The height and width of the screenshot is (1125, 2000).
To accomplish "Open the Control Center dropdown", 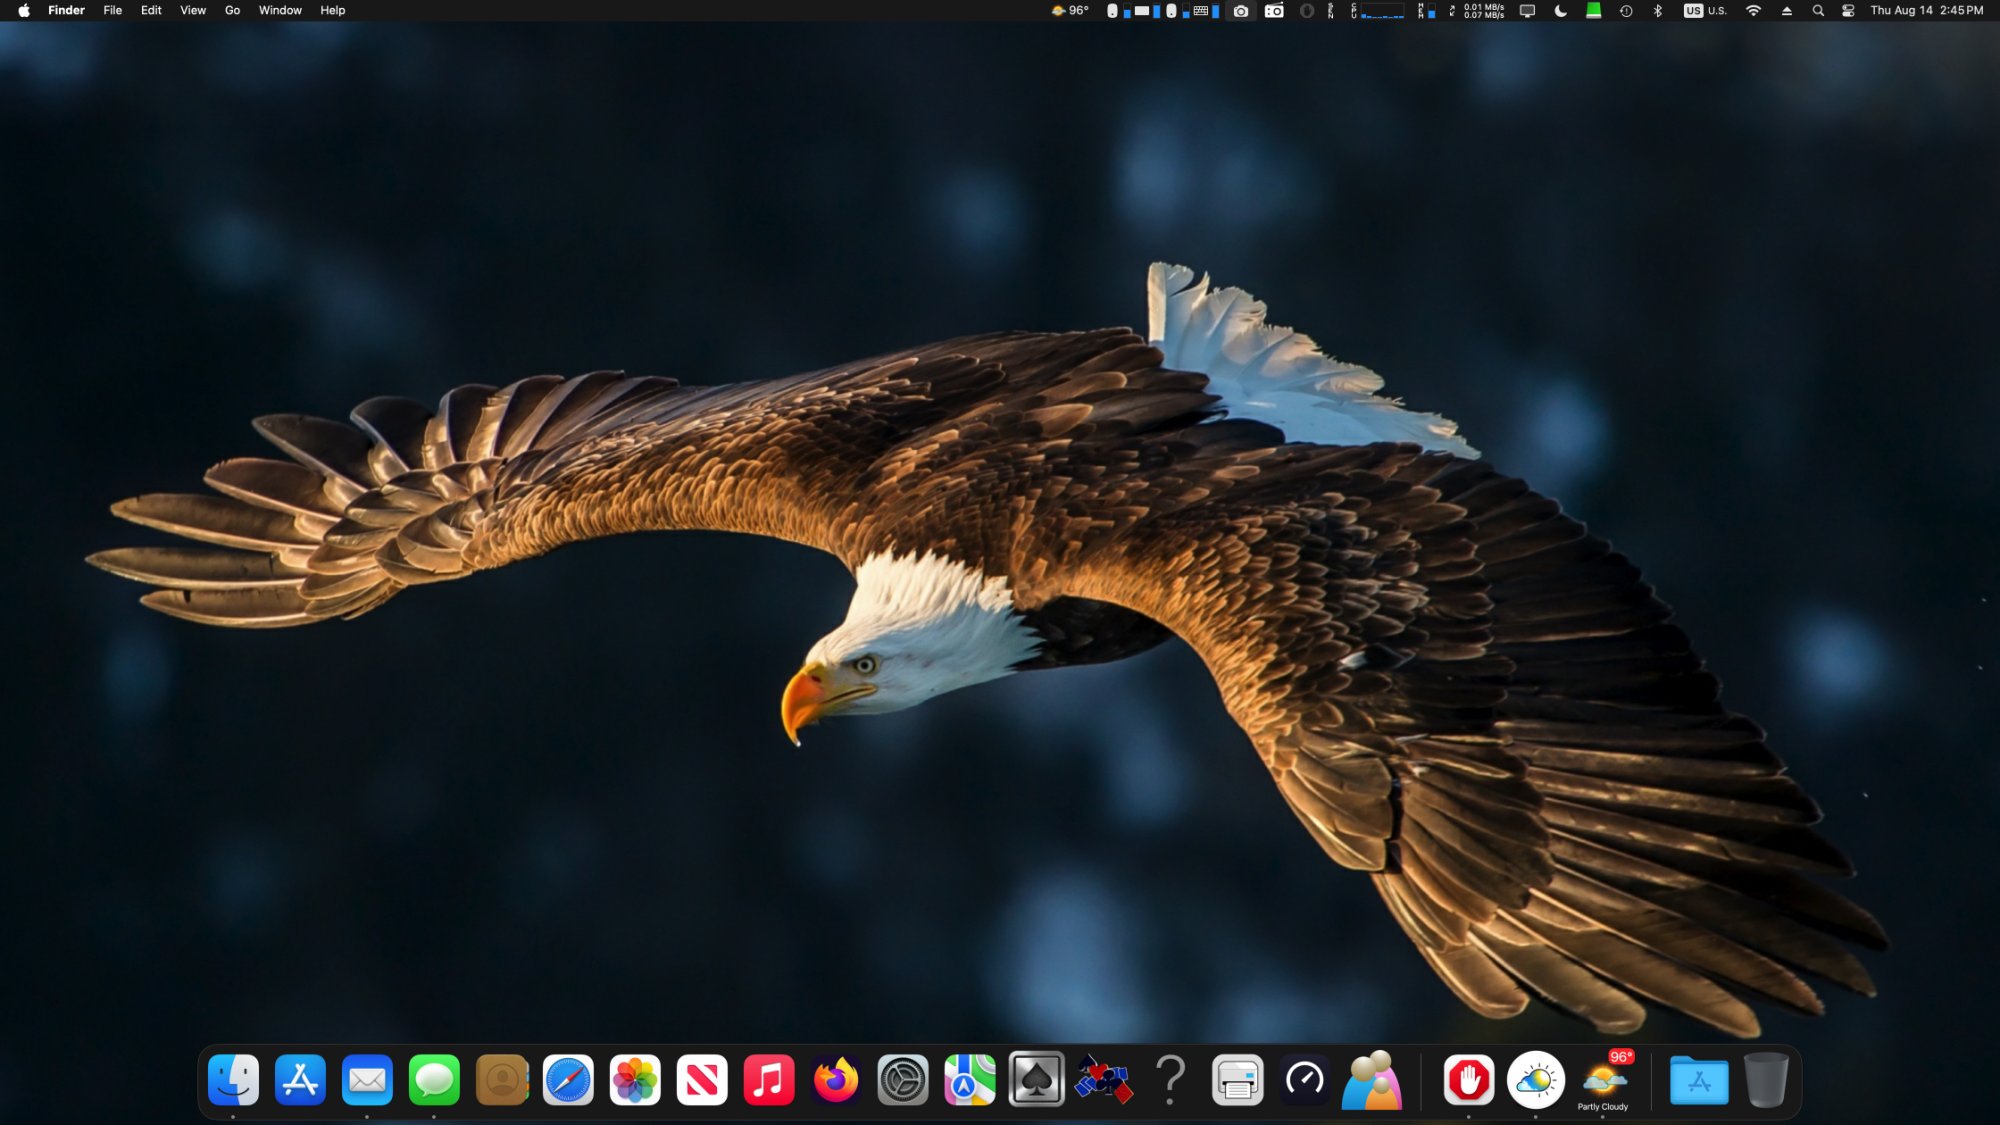I will coord(1848,11).
